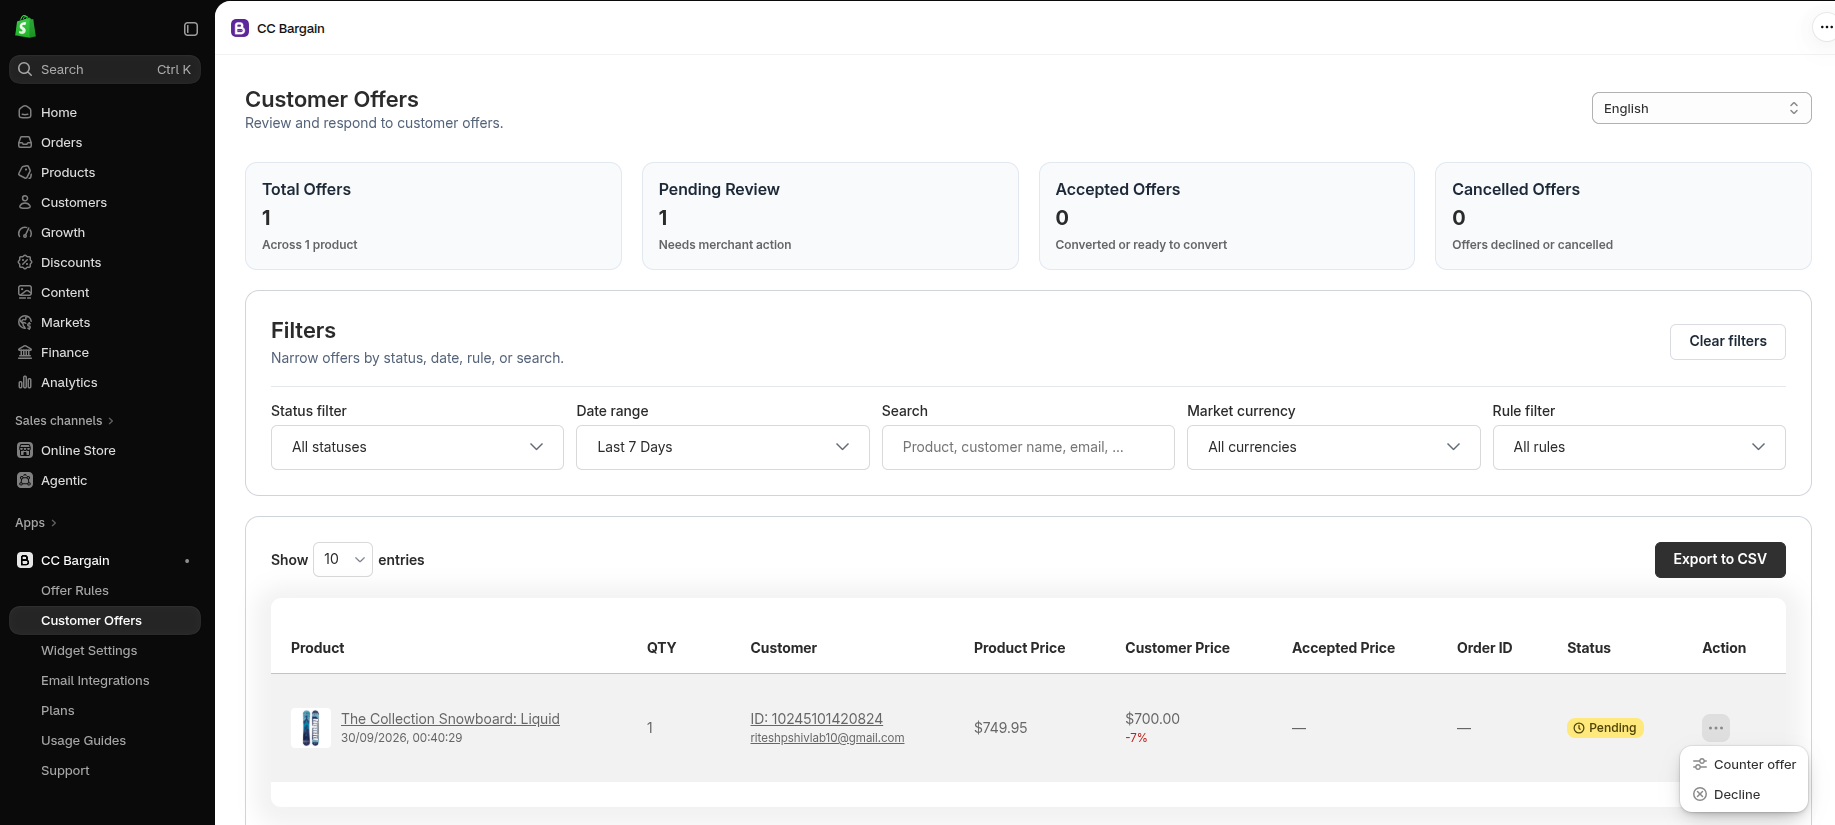Image resolution: width=1835 pixels, height=825 pixels.
Task: Expand the Sales channels section
Action: coord(64,420)
